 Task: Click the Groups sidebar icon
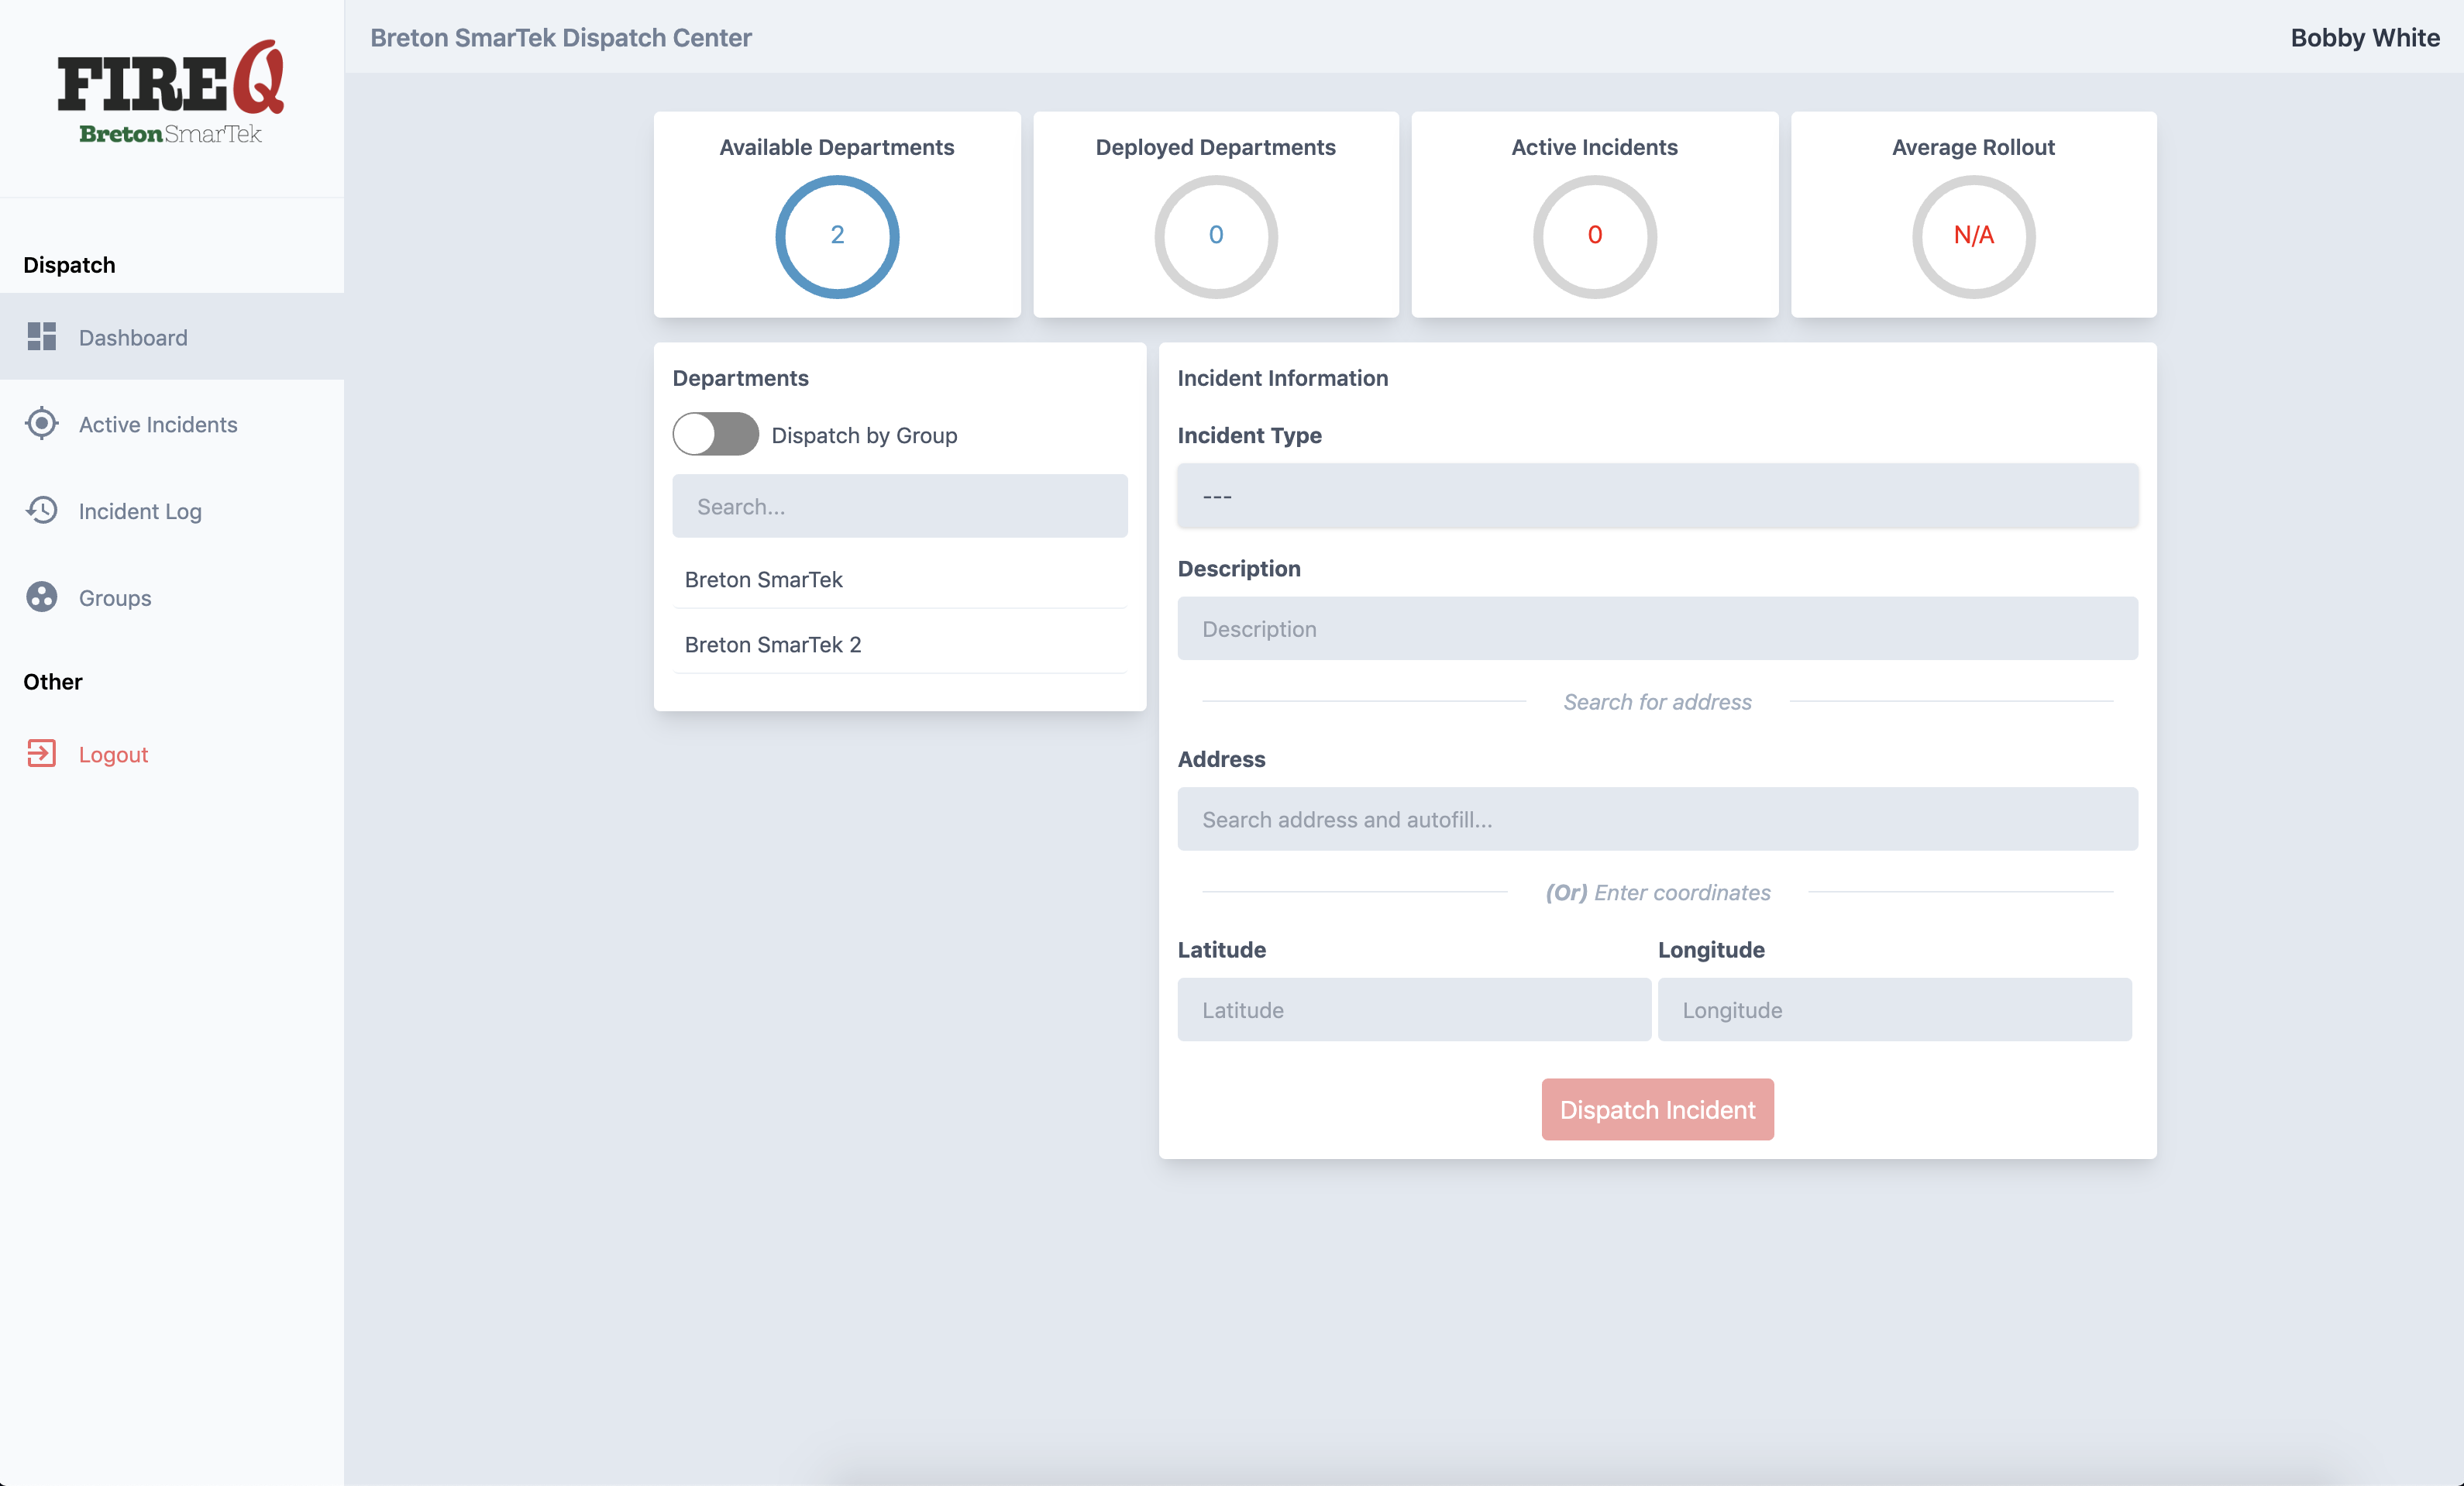(43, 597)
